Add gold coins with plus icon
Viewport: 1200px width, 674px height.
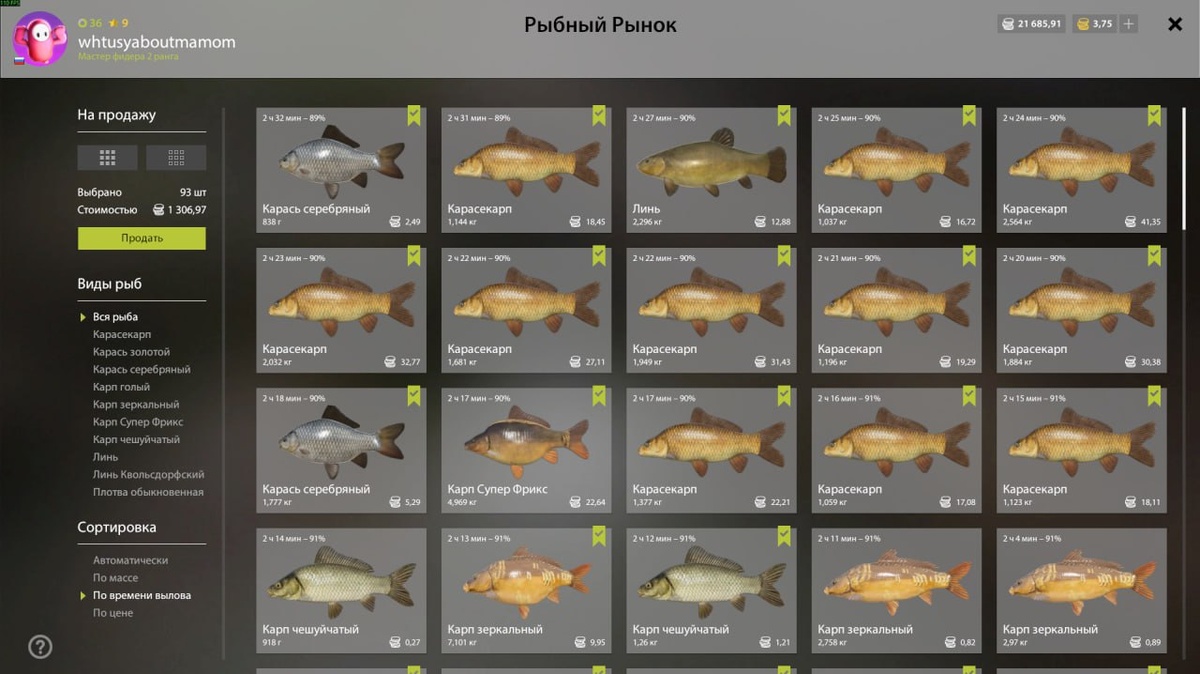coord(1128,24)
